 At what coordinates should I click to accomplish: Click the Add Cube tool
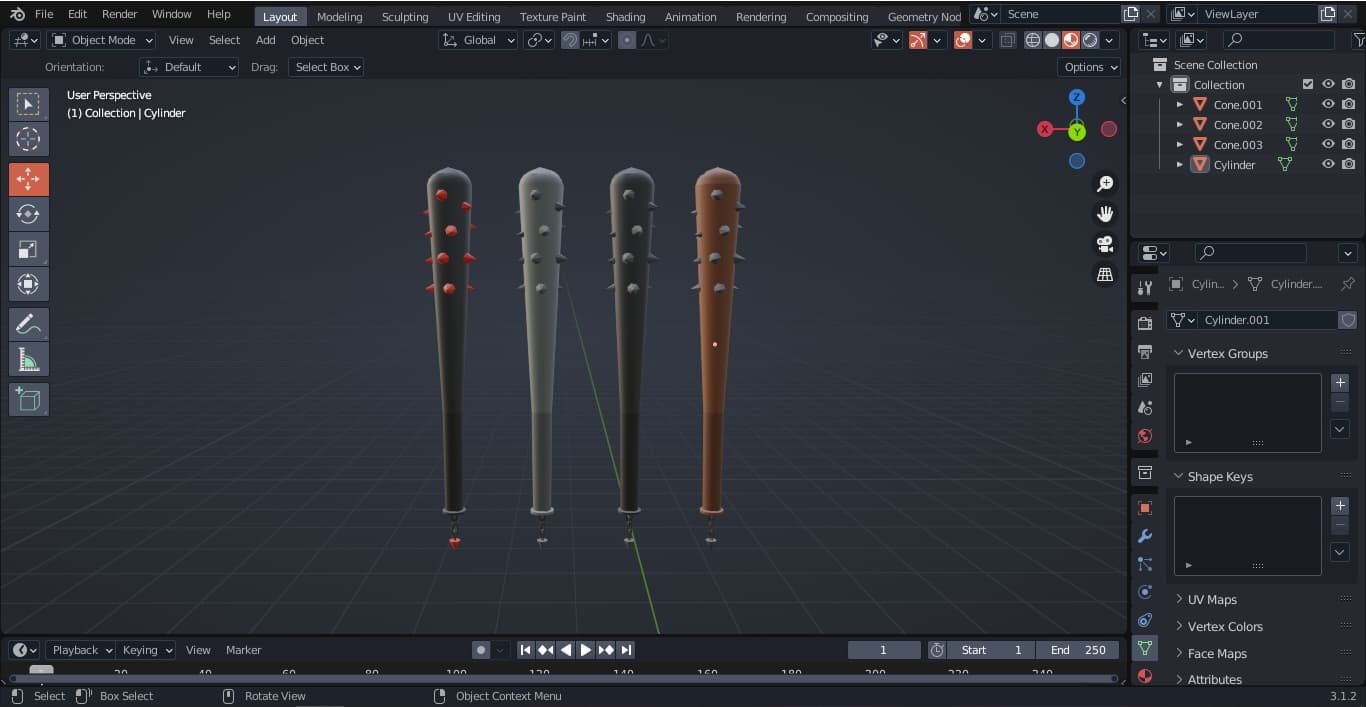tap(28, 400)
